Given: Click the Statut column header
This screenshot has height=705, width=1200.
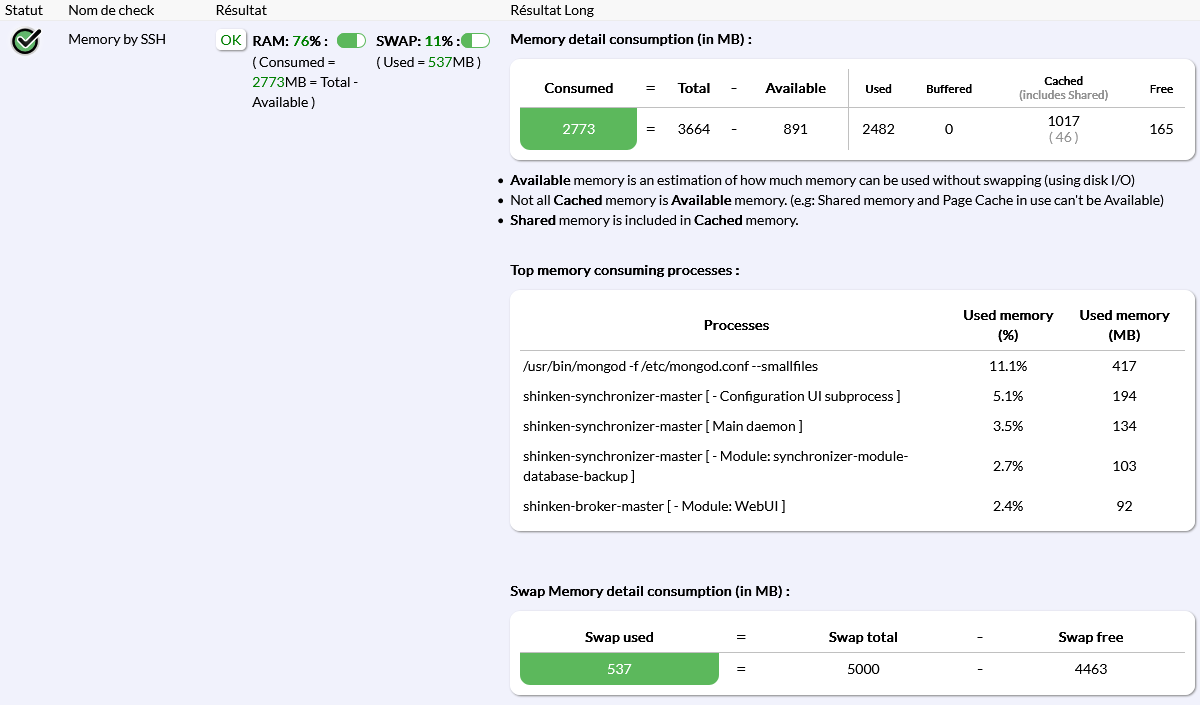Looking at the screenshot, I should pyautogui.click(x=22, y=10).
